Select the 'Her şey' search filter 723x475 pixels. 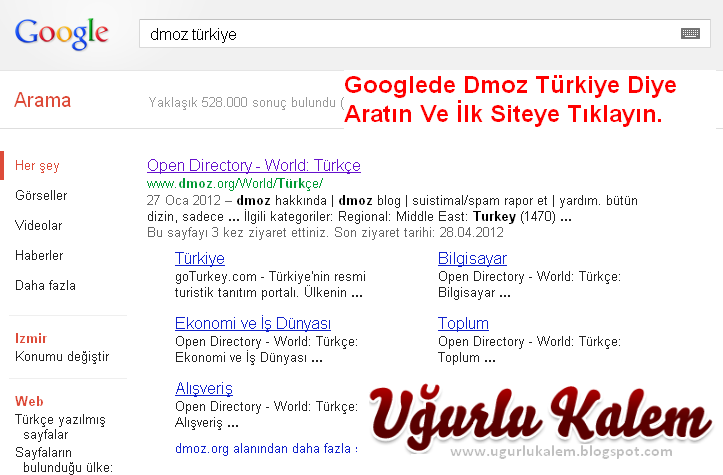tap(37, 166)
